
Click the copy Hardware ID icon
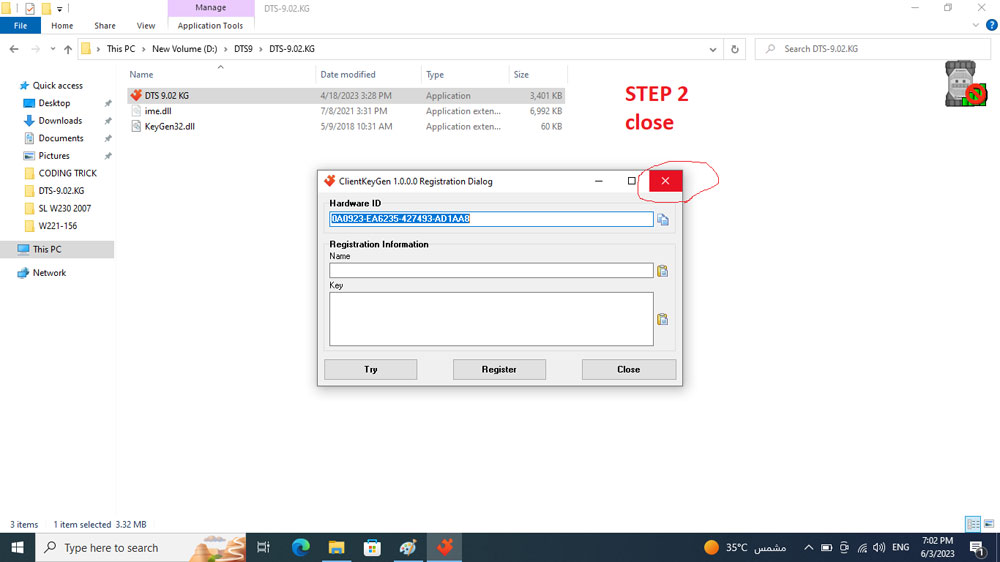click(x=663, y=219)
